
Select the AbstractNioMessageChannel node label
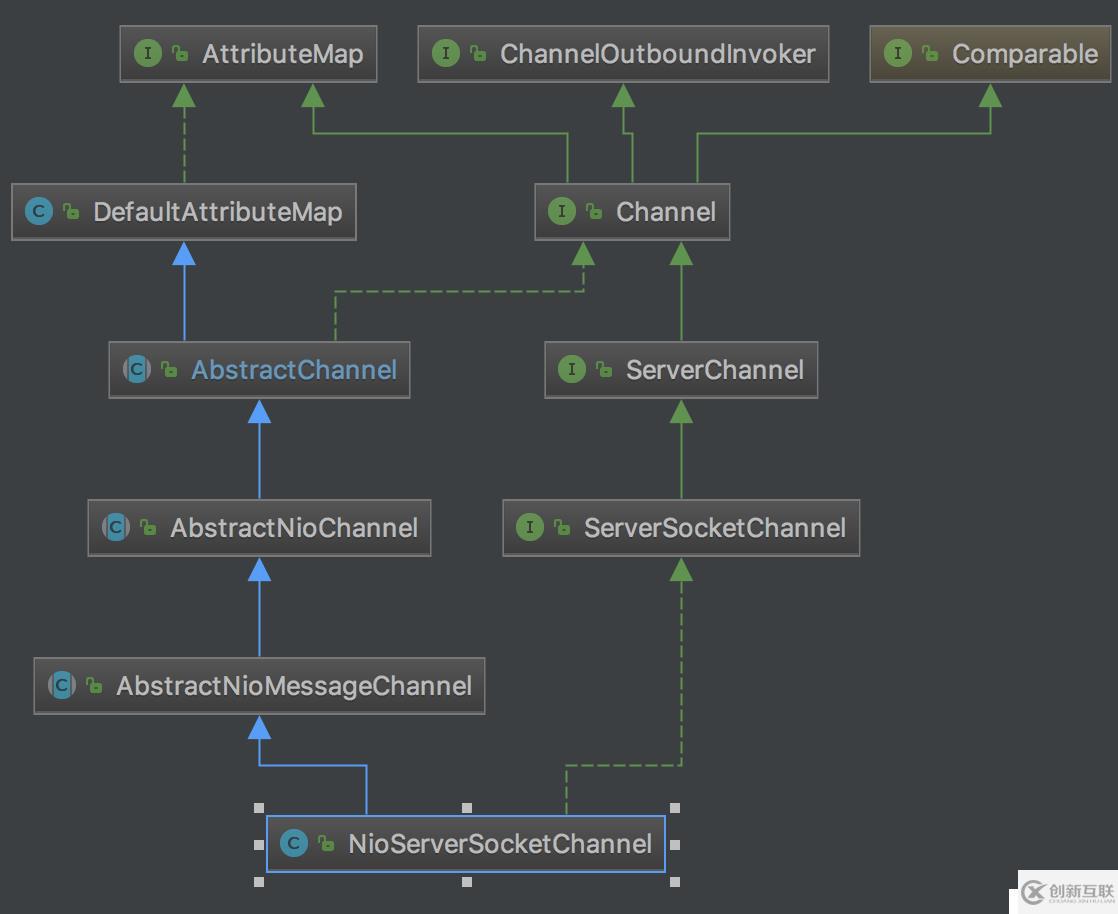tap(294, 687)
